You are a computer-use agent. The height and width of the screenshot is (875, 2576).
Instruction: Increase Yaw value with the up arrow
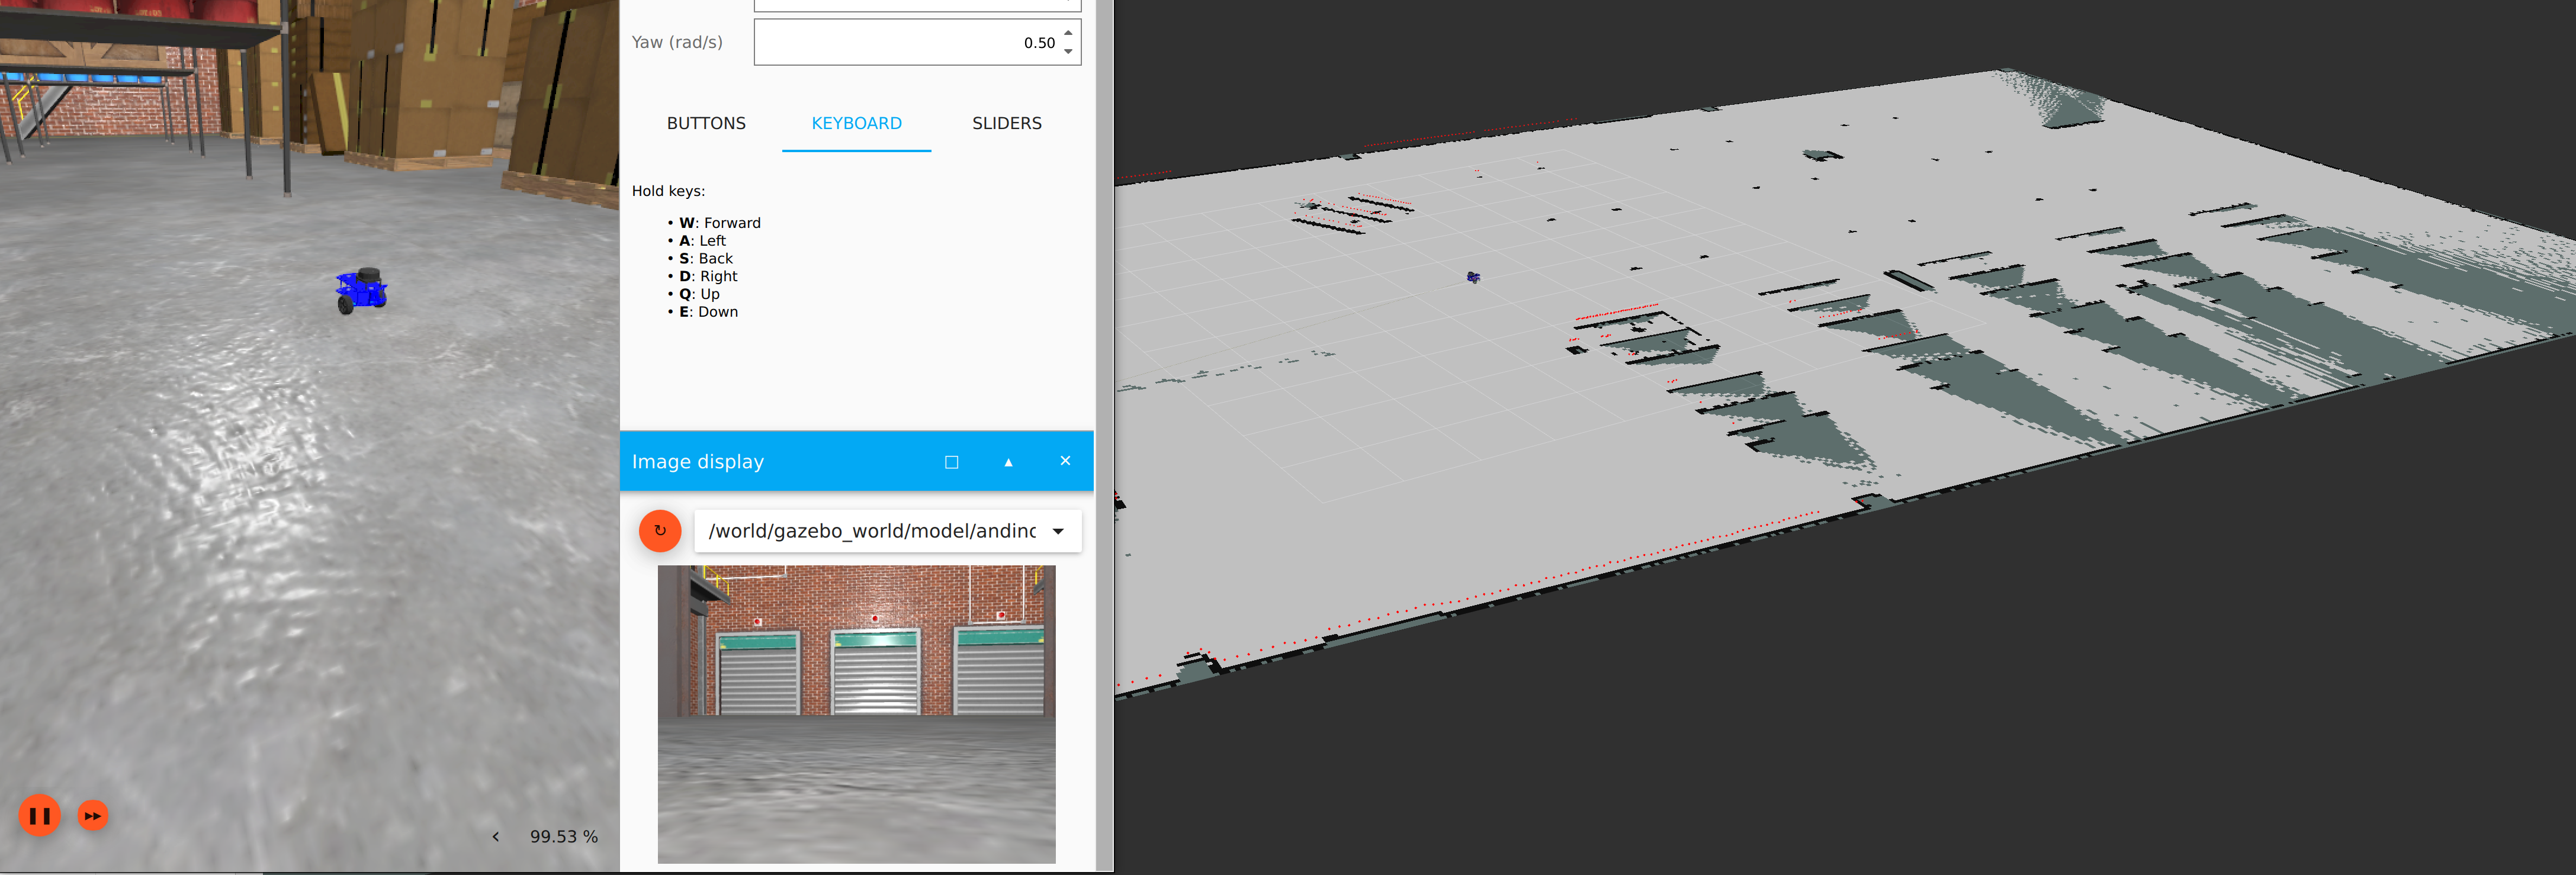1068,33
